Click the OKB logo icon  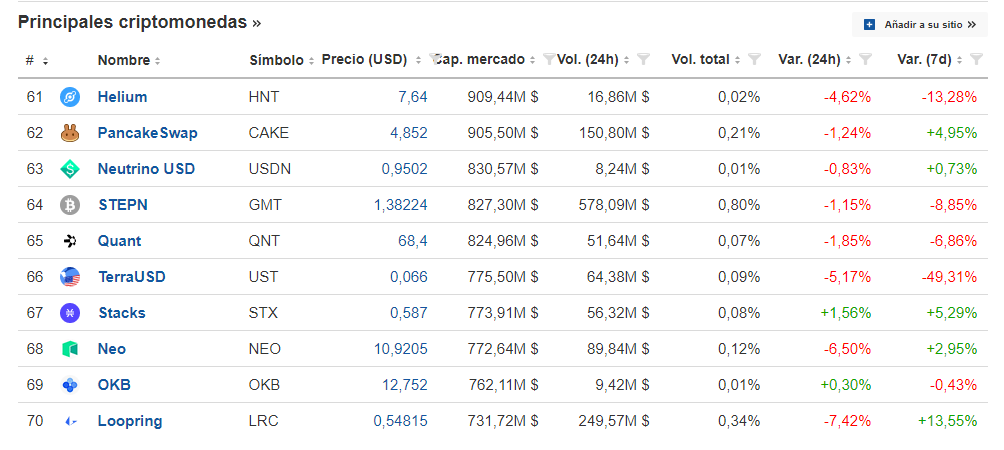pyautogui.click(x=69, y=385)
